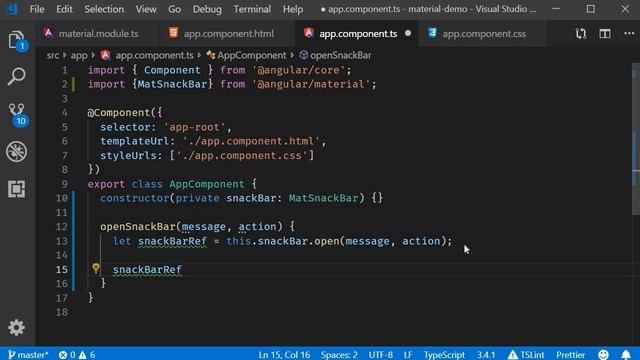Open the Explorer view in activity bar
The width and height of the screenshot is (640, 360).
pos(16,40)
